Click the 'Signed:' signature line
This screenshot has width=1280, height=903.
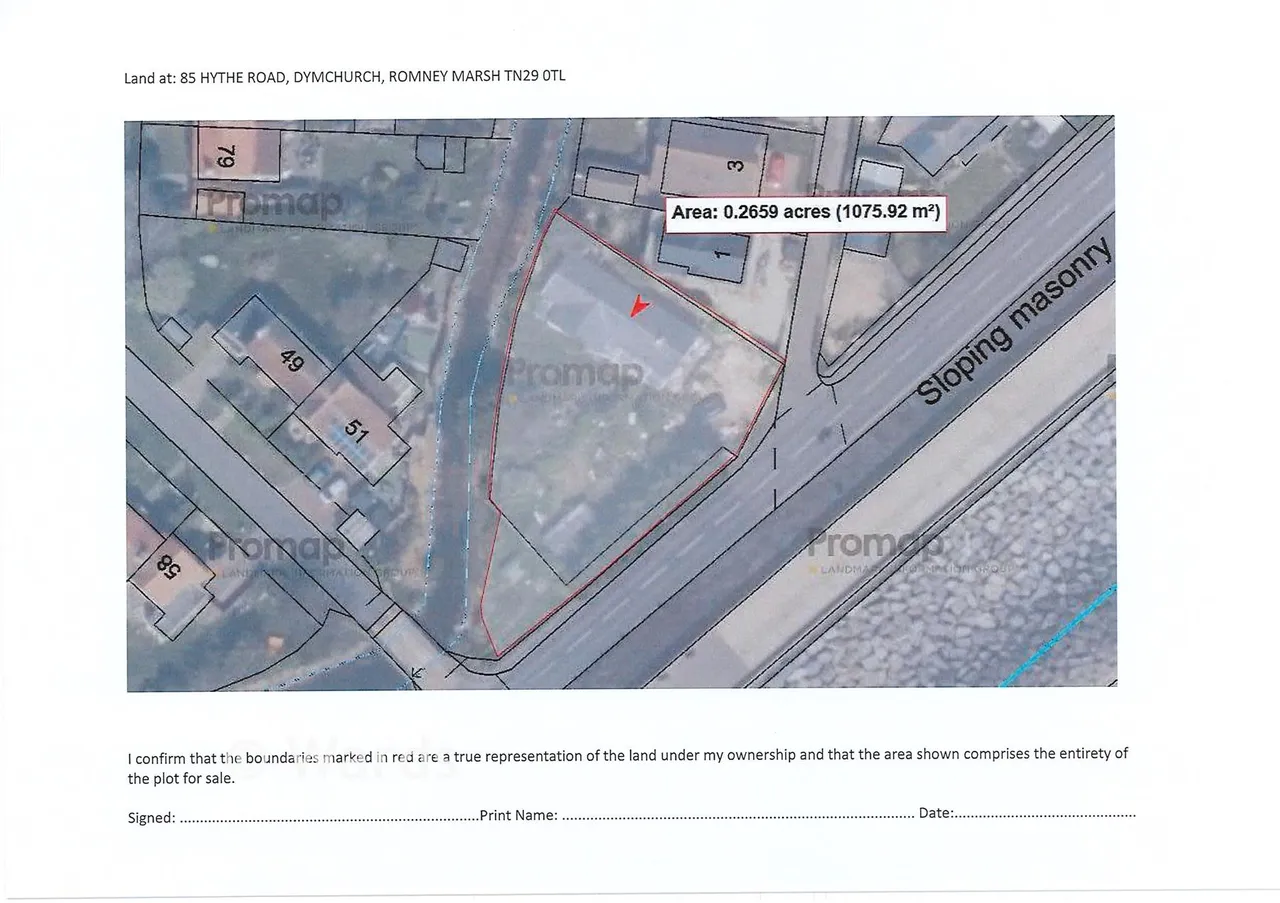click(x=303, y=817)
